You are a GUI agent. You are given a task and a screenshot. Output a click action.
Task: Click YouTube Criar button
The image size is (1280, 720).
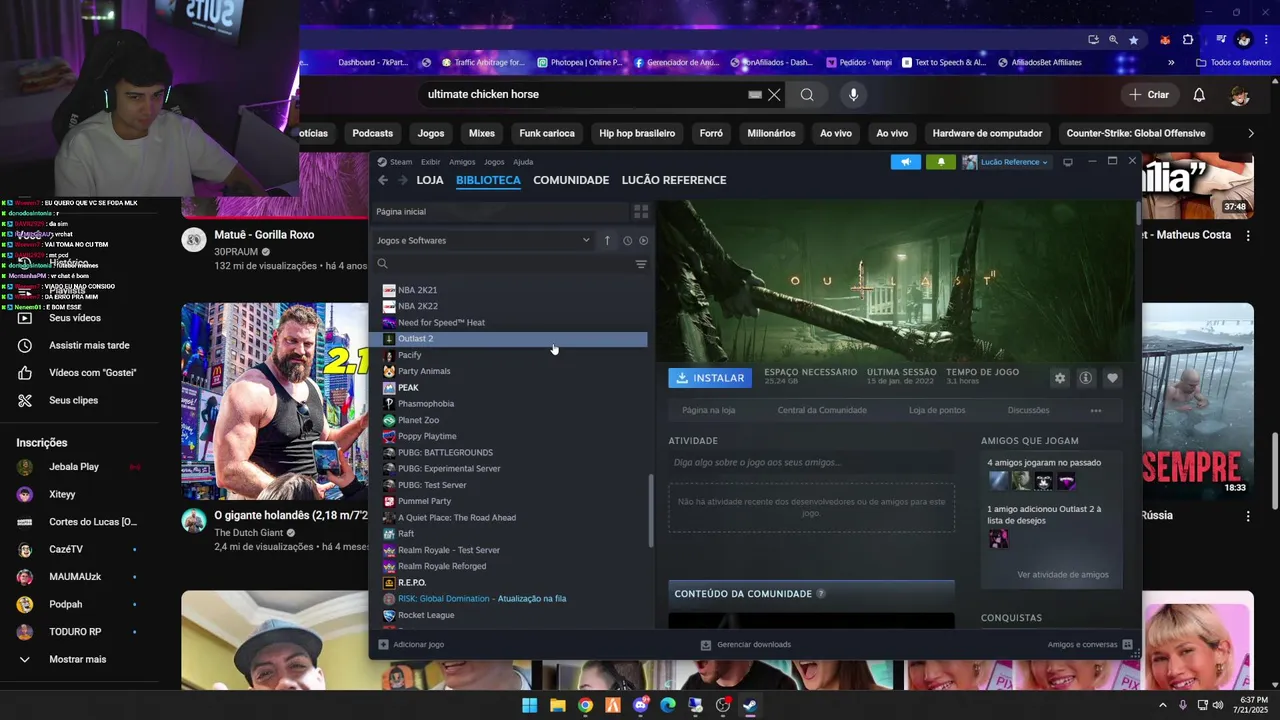(1149, 94)
